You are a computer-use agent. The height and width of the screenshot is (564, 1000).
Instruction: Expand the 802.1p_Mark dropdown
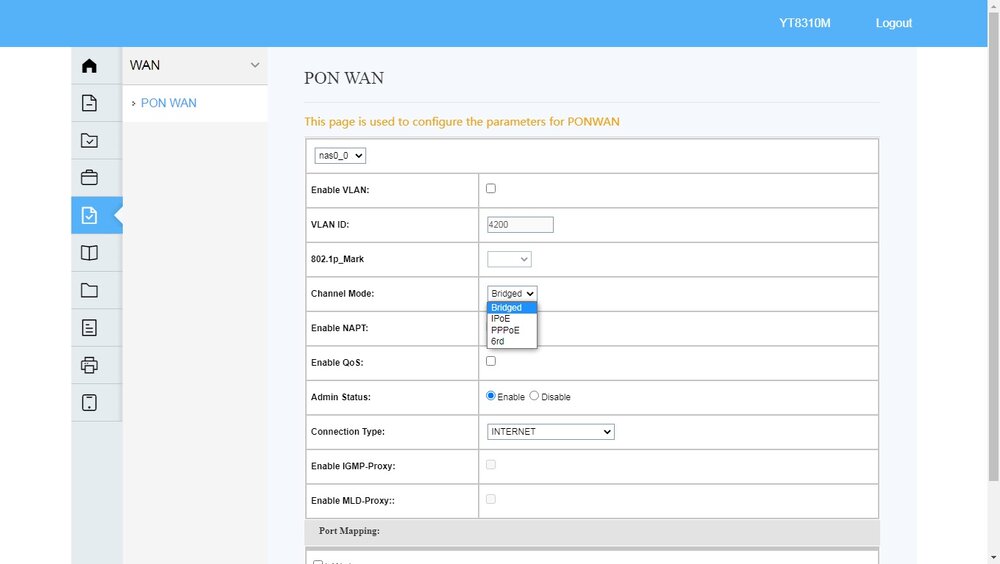[509, 259]
